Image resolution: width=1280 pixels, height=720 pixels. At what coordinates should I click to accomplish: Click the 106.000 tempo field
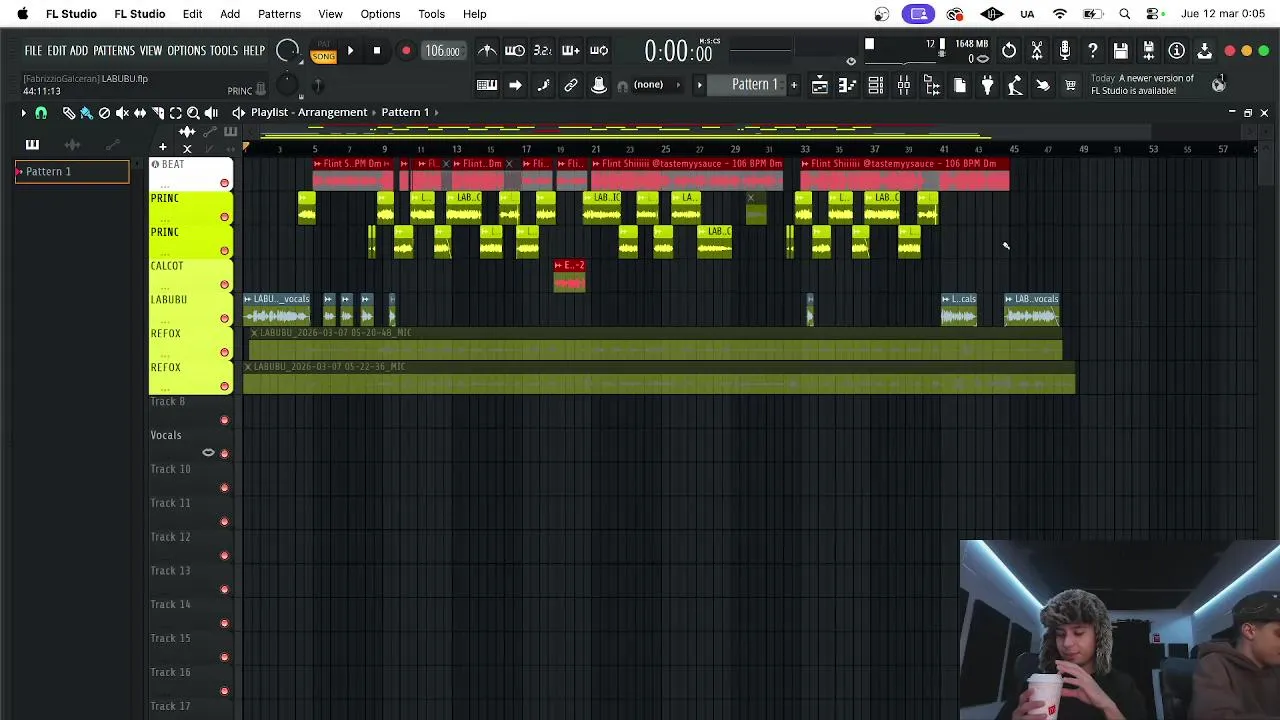coord(442,51)
